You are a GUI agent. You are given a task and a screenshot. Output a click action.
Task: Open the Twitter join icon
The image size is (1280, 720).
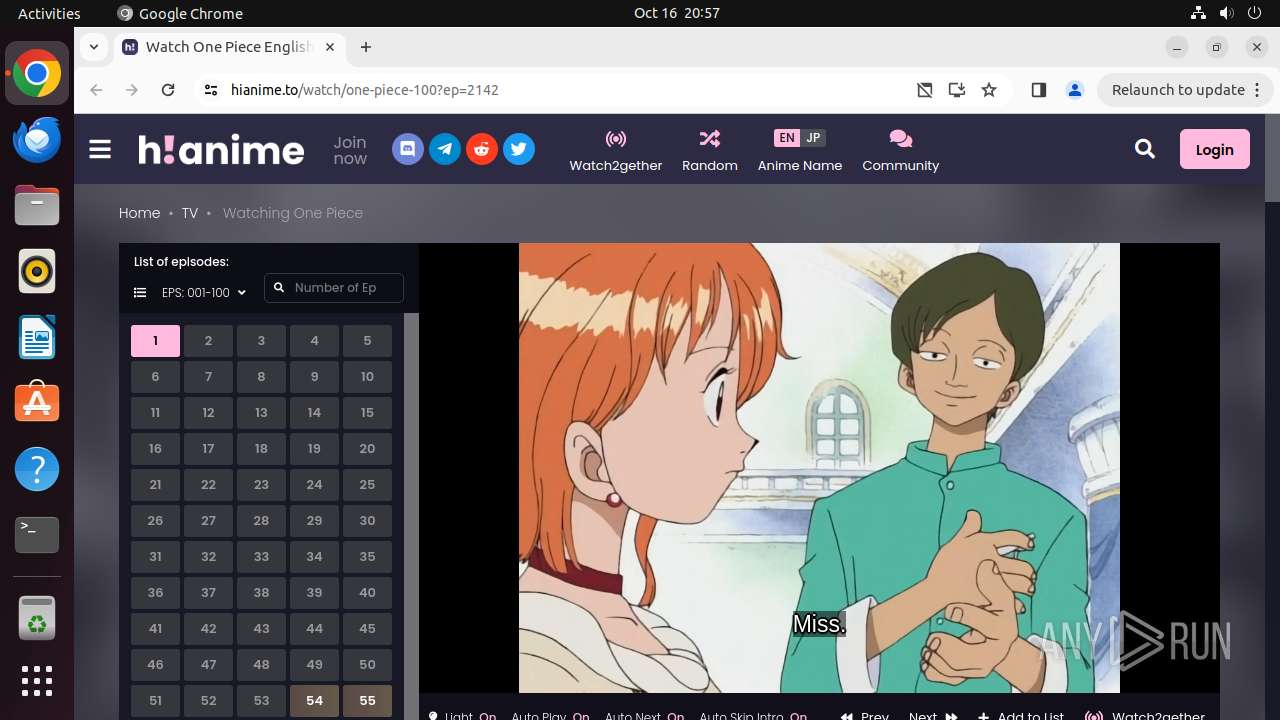519,150
